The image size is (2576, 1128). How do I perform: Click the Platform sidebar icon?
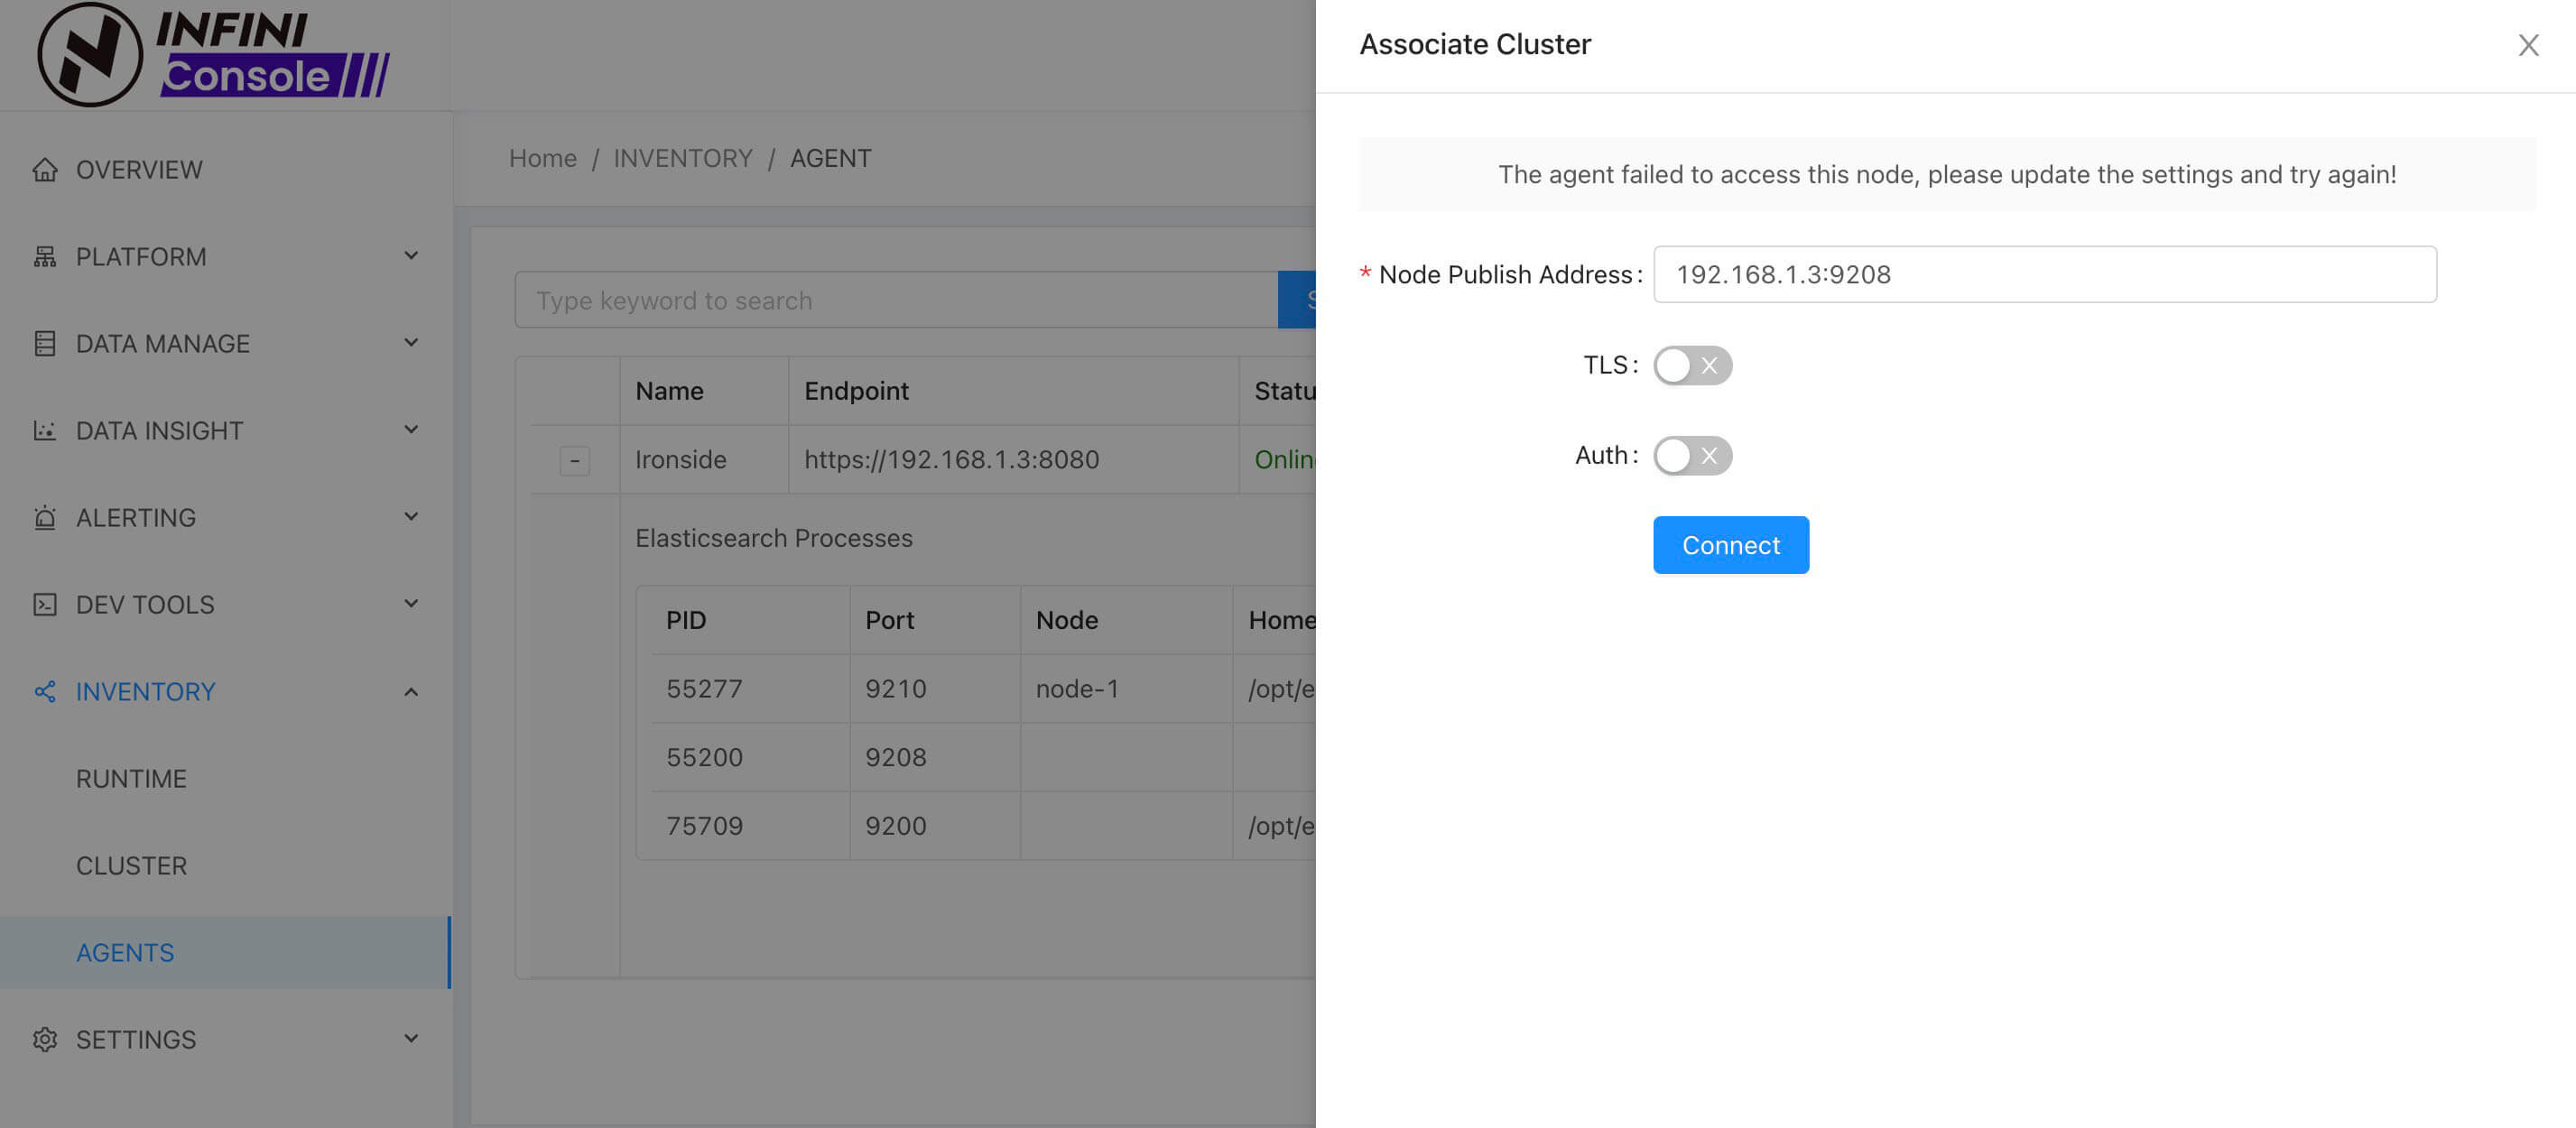point(44,257)
